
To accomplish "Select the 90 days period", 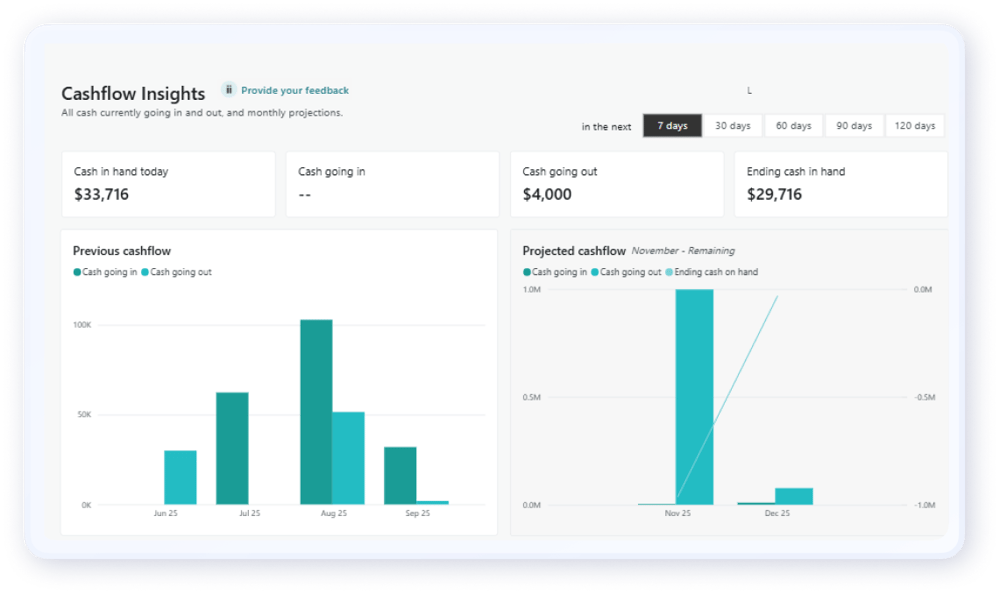I will click(x=853, y=125).
